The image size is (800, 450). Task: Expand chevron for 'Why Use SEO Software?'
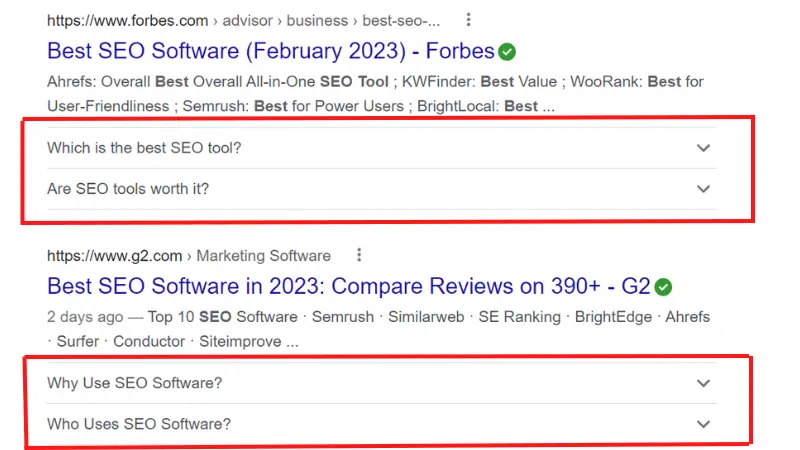[x=703, y=383]
